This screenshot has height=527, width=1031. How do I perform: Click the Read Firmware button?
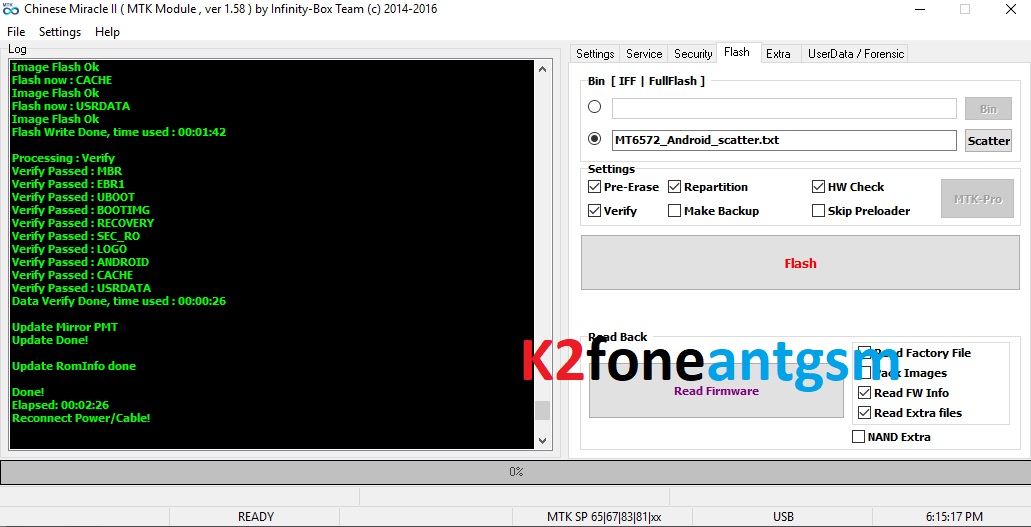pyautogui.click(x=716, y=391)
